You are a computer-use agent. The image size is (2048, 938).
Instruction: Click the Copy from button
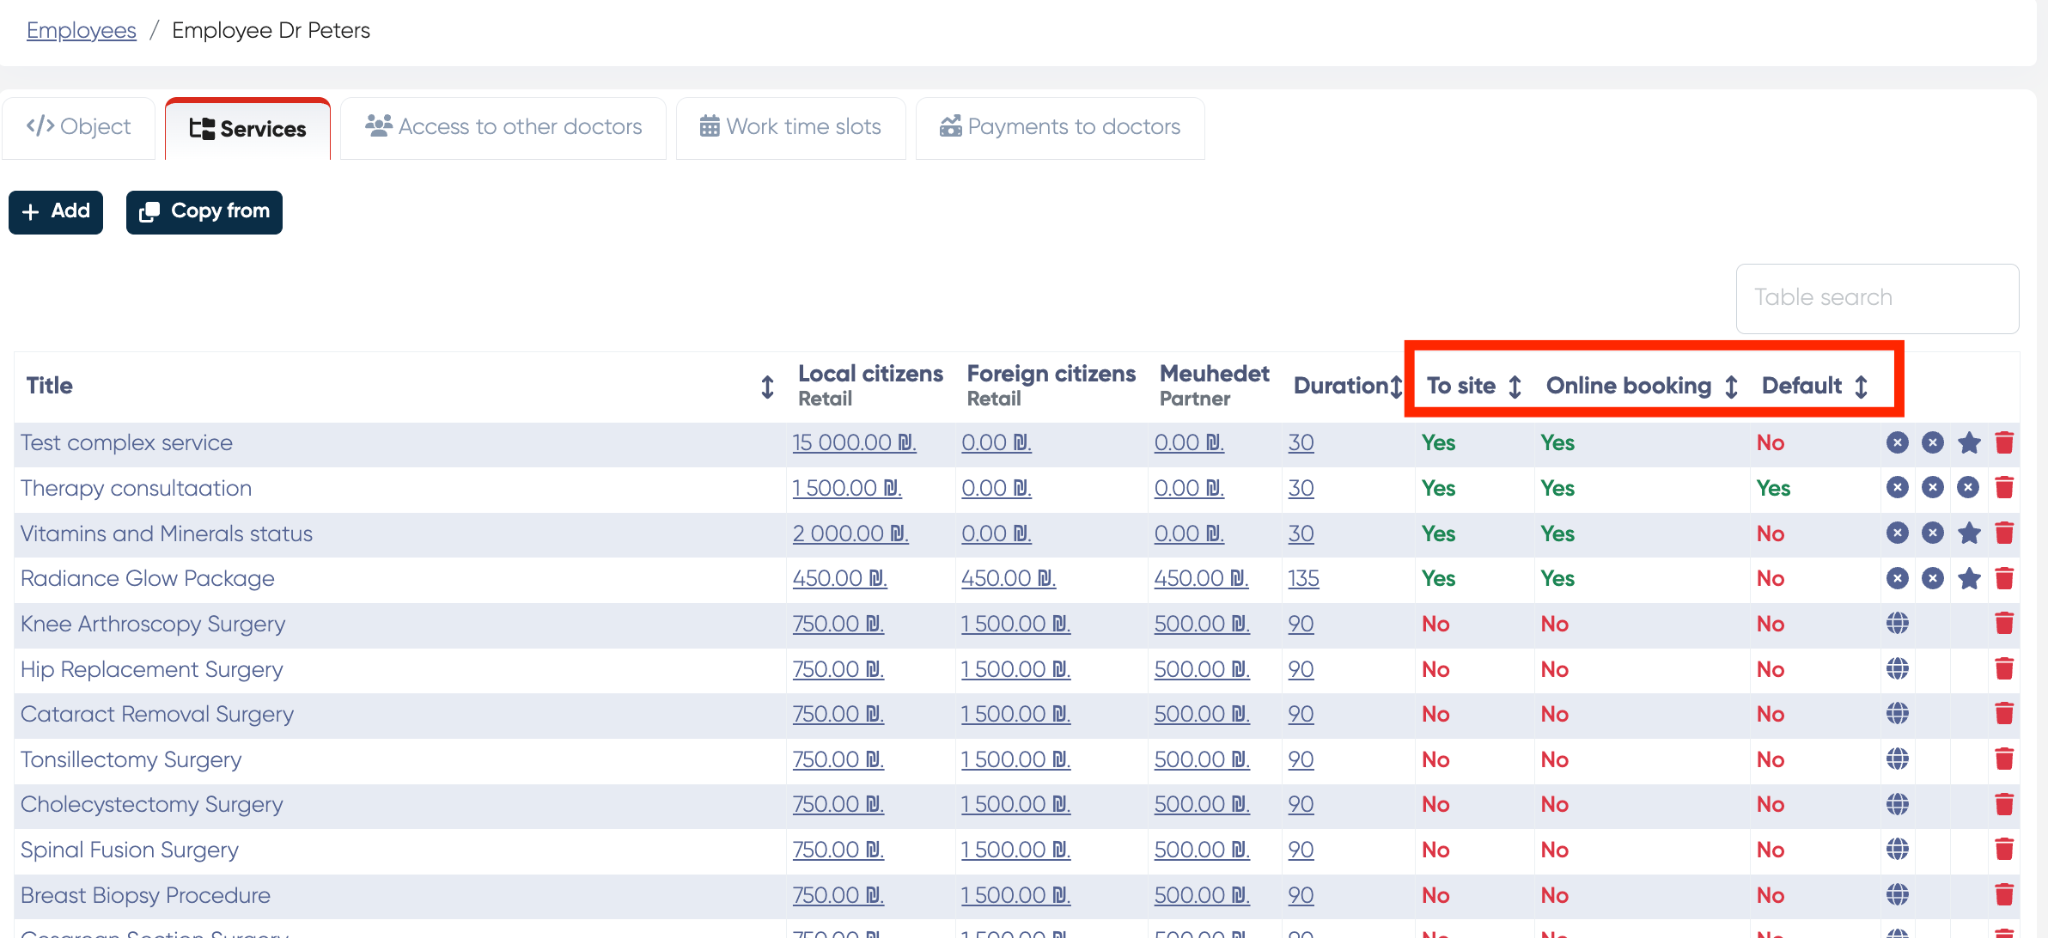(204, 212)
